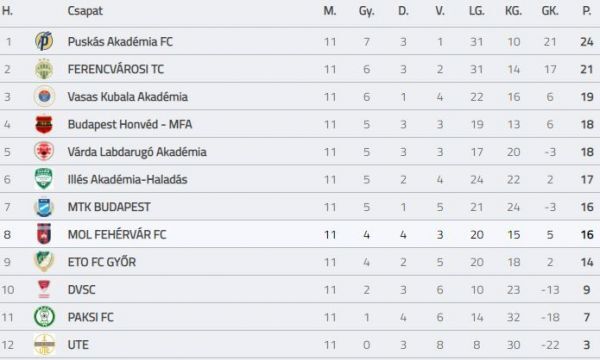This screenshot has height=360, width=600.
Task: Select the PAKSI FC team name
Action: point(91,317)
